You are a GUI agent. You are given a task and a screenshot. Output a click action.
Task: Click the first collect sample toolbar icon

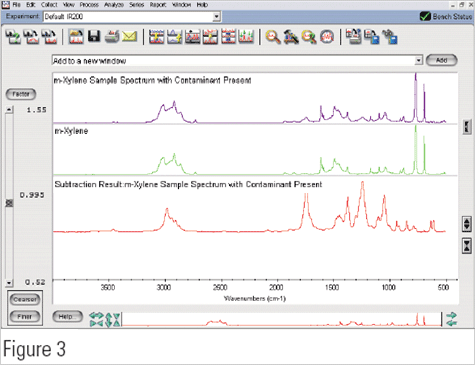13,37
